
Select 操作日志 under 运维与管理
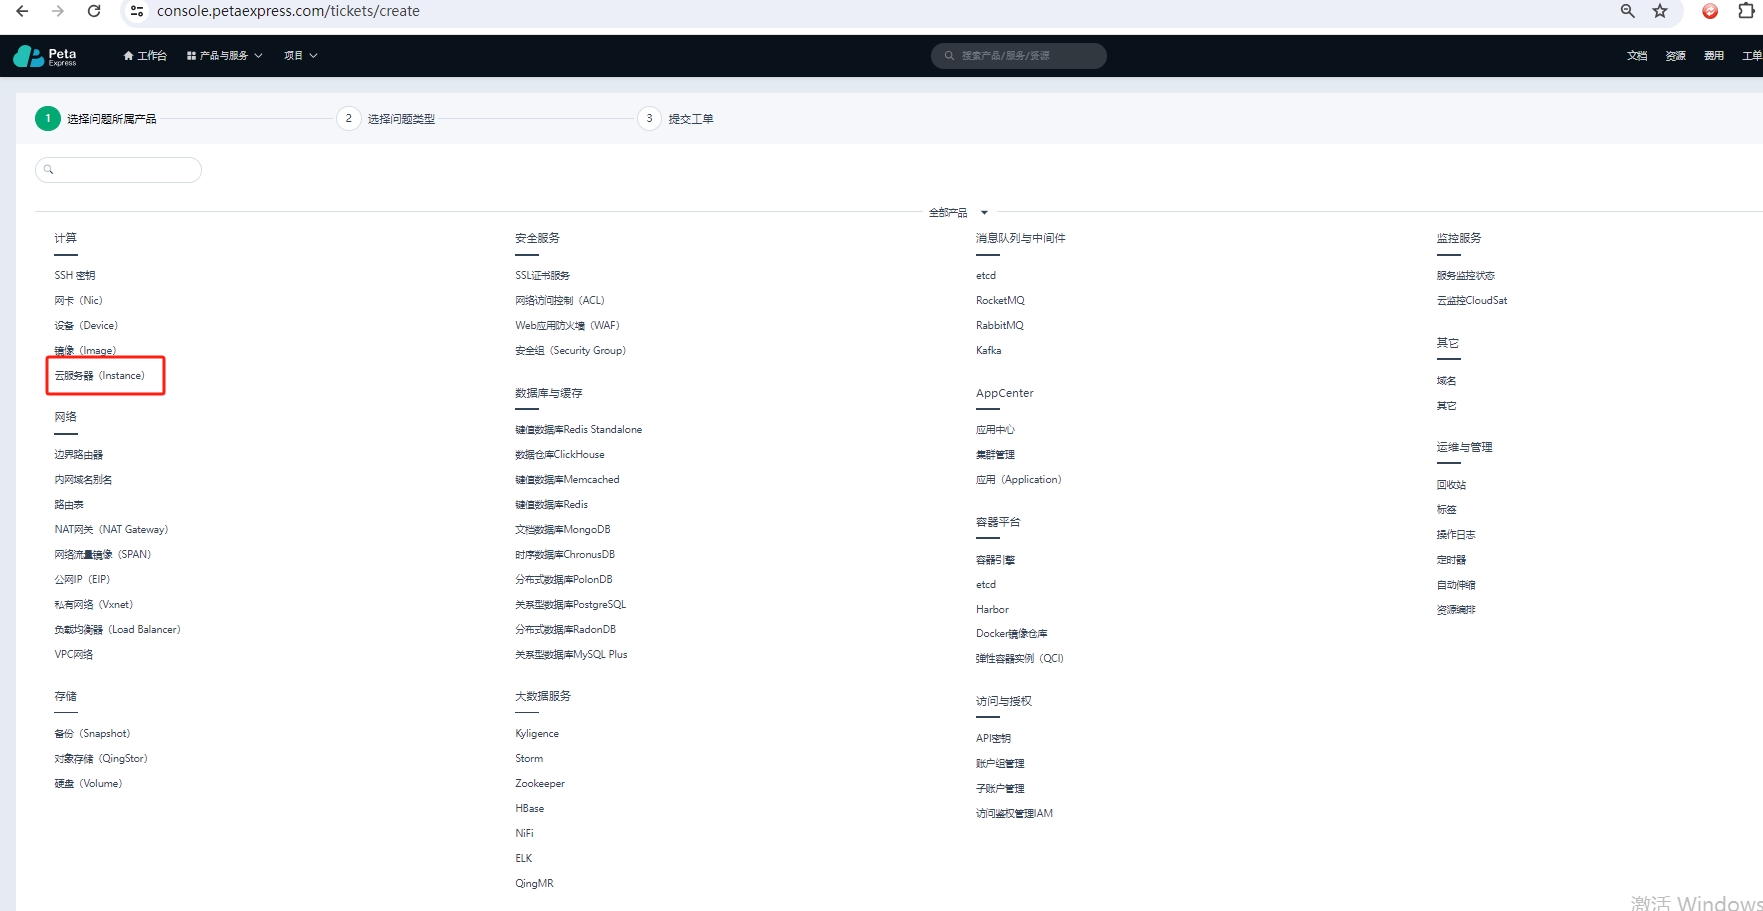[x=1456, y=534]
